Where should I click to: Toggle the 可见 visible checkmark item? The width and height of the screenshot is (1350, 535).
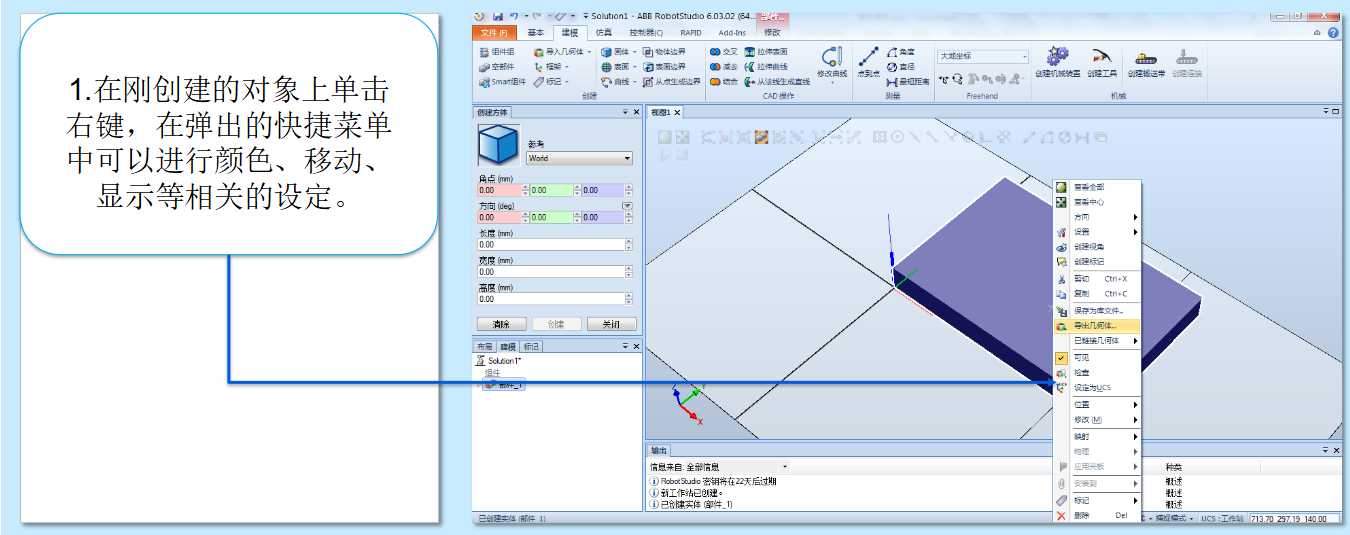click(x=1097, y=358)
